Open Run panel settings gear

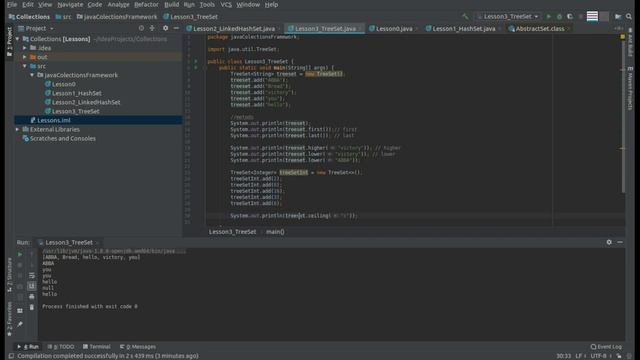609,242
